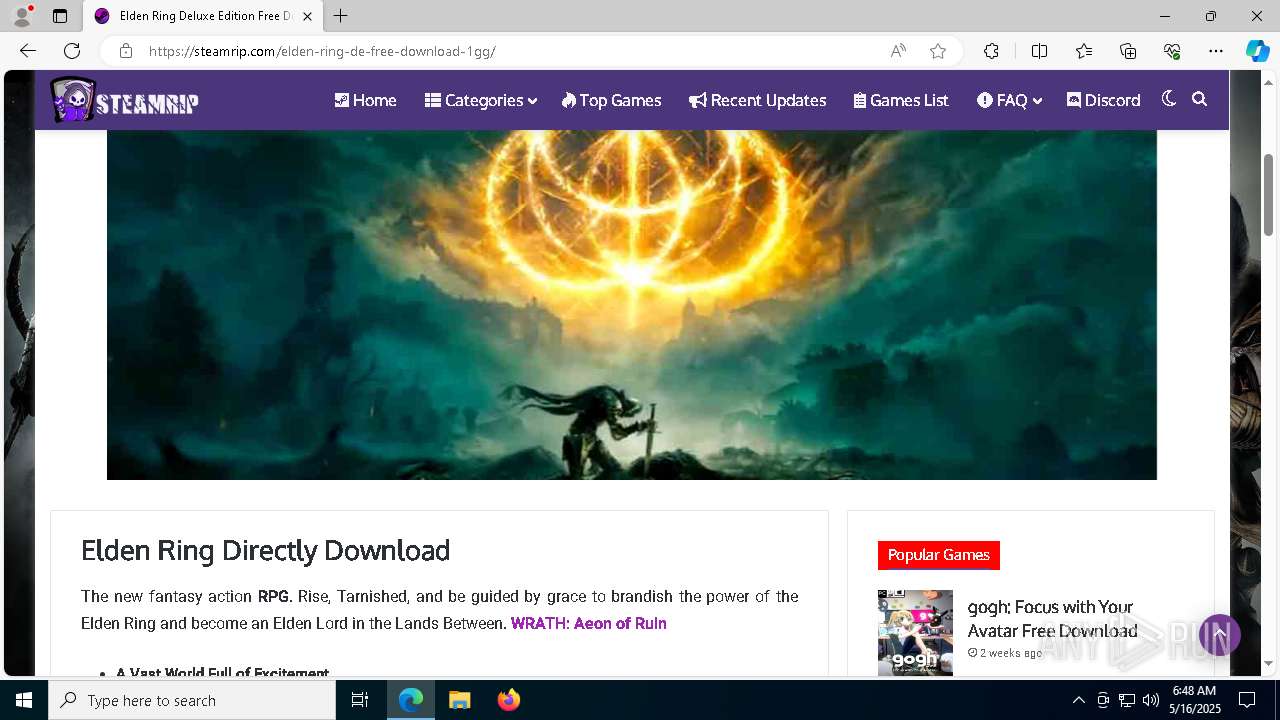Open the Home menu item
Viewport: 1280px width, 720px height.
click(365, 100)
